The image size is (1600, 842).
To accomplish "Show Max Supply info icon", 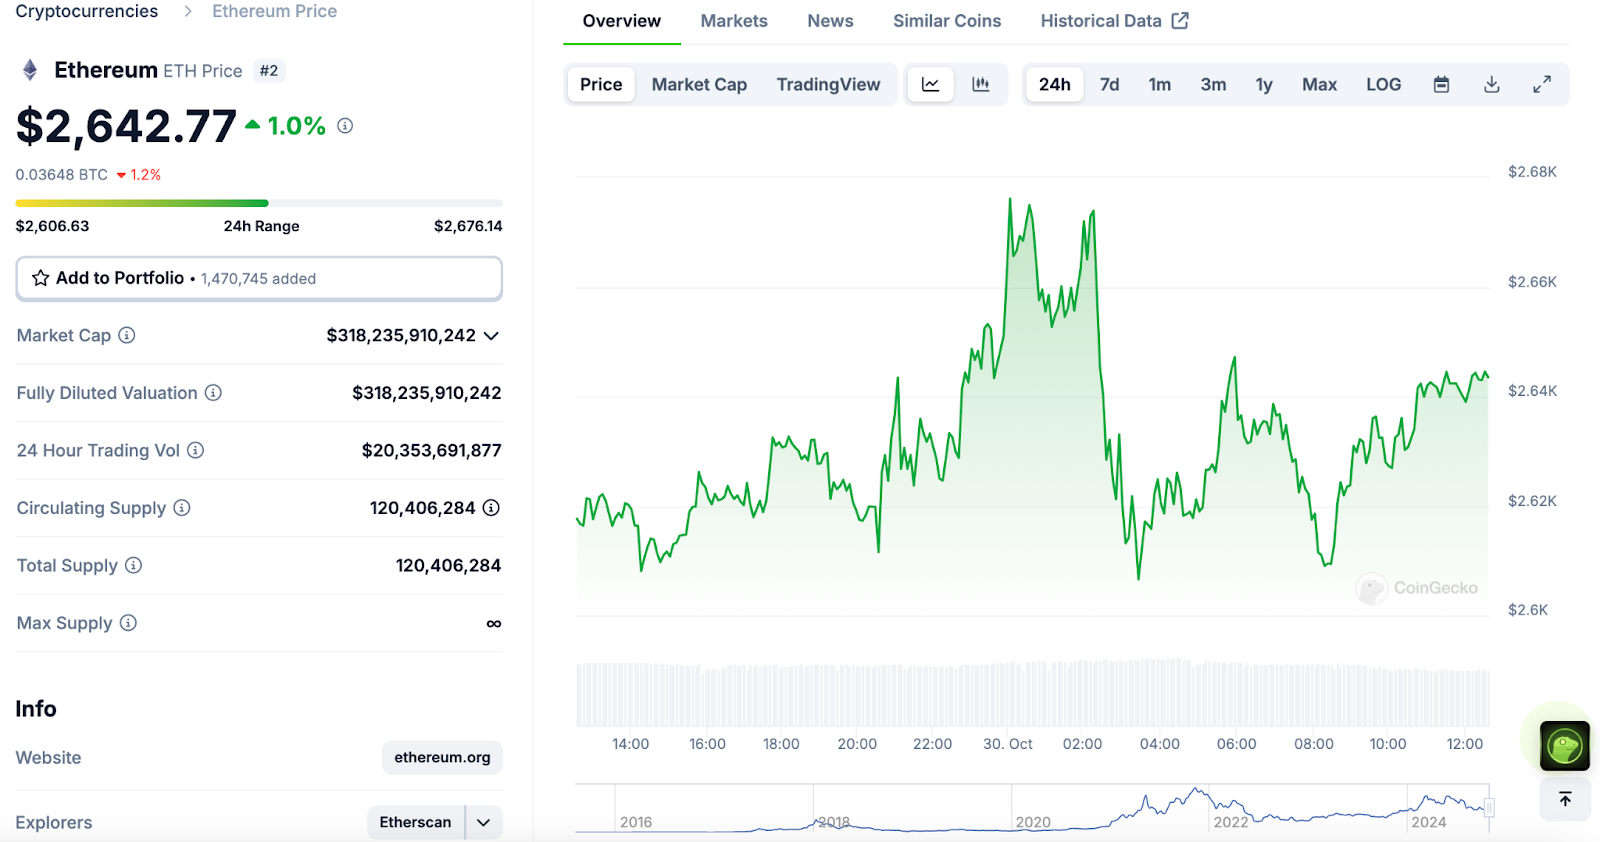I will pos(128,623).
